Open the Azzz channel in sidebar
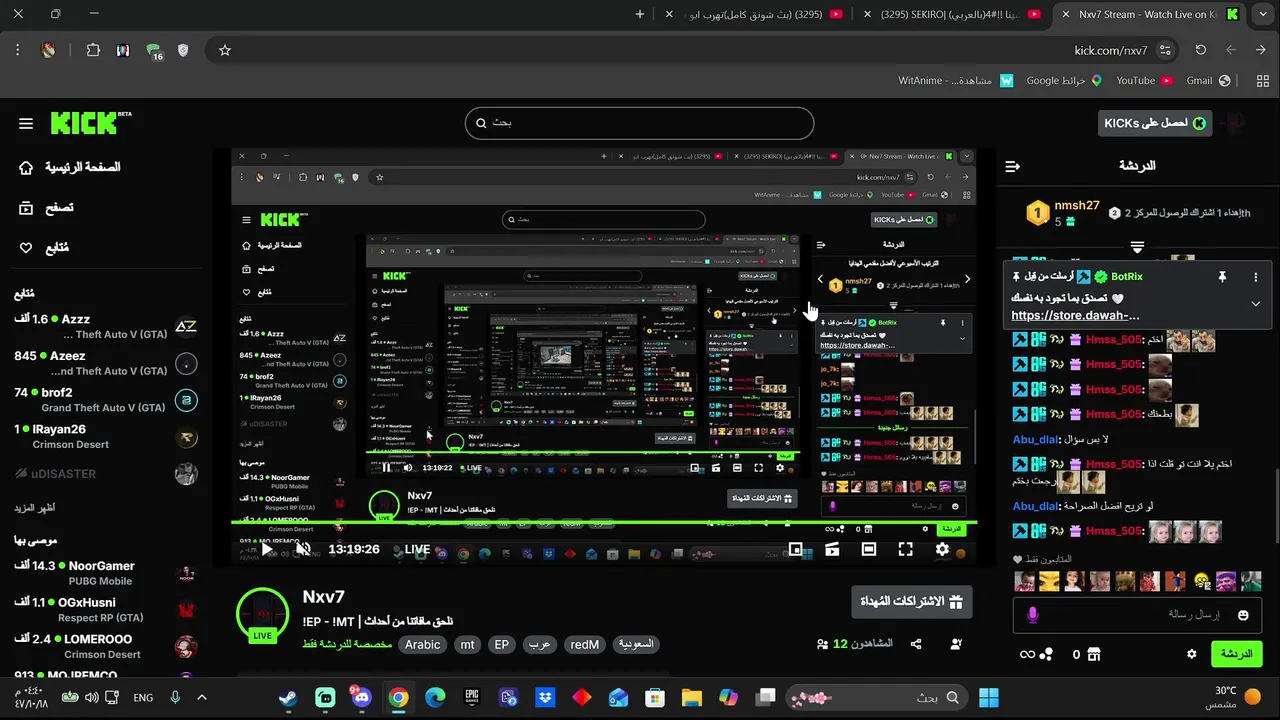Image resolution: width=1280 pixels, height=720 pixels. point(105,326)
